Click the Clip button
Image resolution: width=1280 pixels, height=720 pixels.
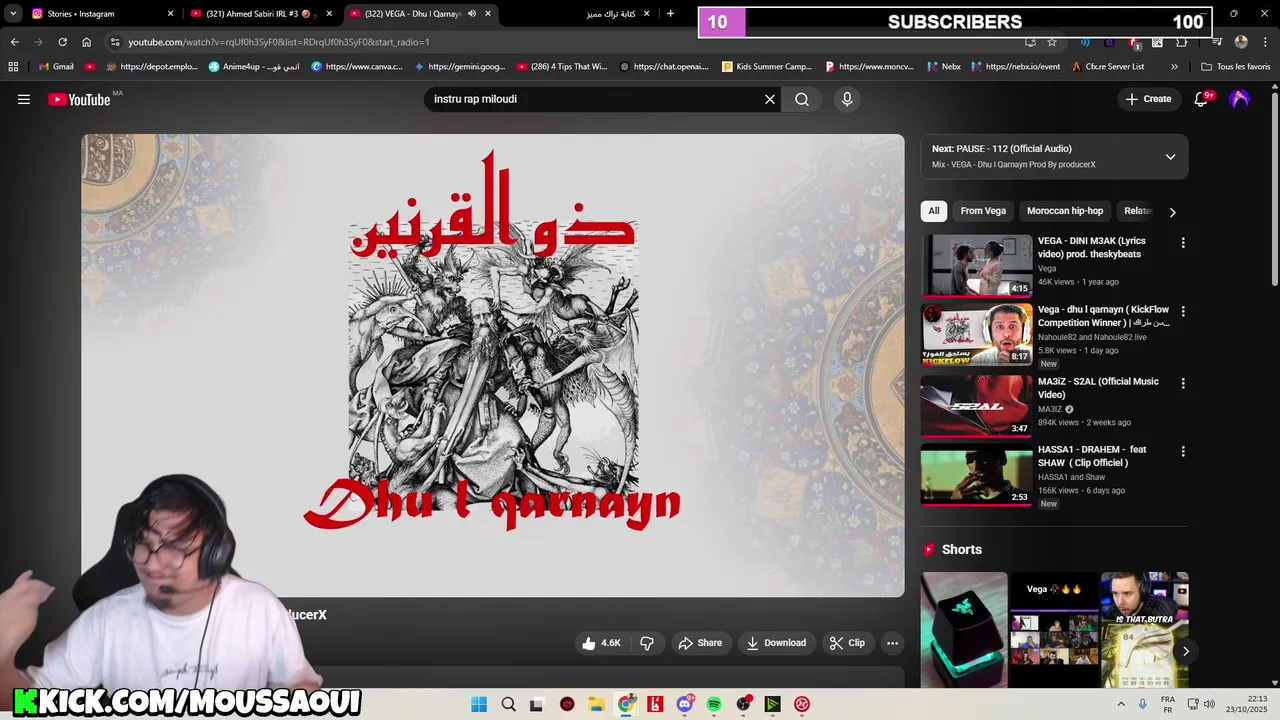point(847,643)
